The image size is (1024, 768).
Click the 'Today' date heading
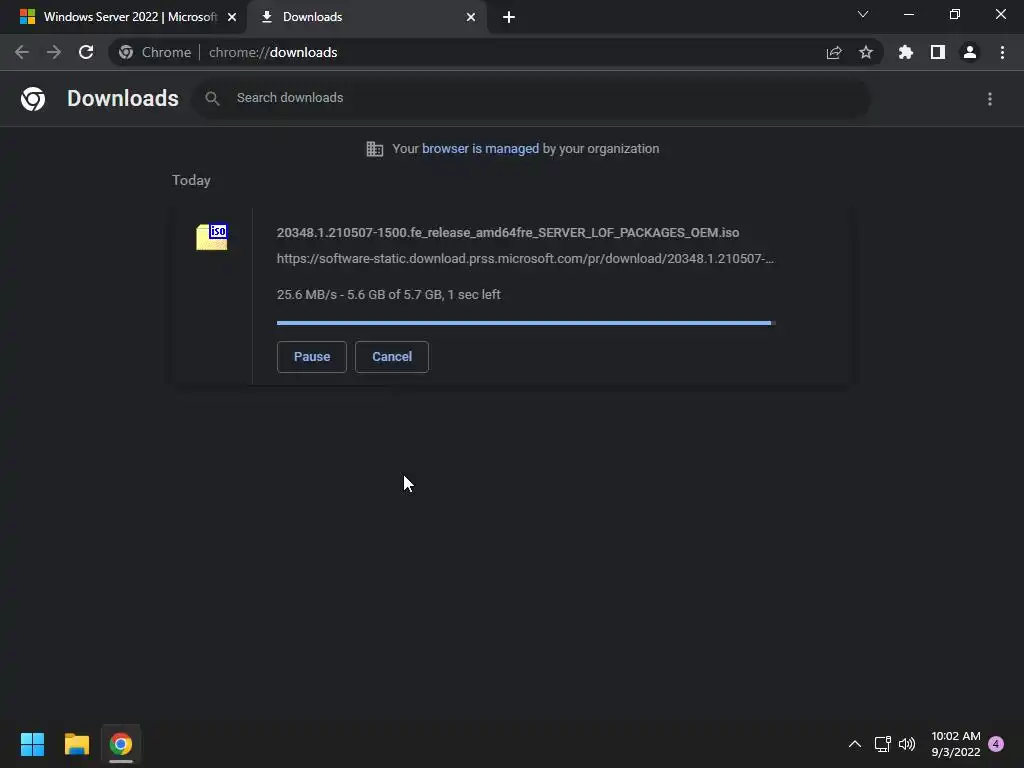point(191,180)
